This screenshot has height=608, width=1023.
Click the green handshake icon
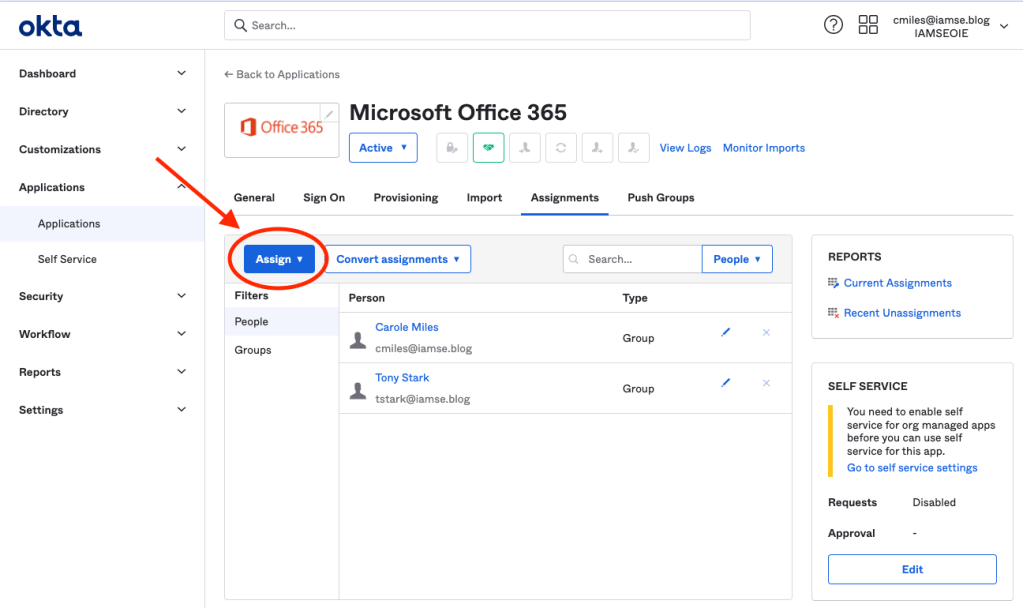488,148
